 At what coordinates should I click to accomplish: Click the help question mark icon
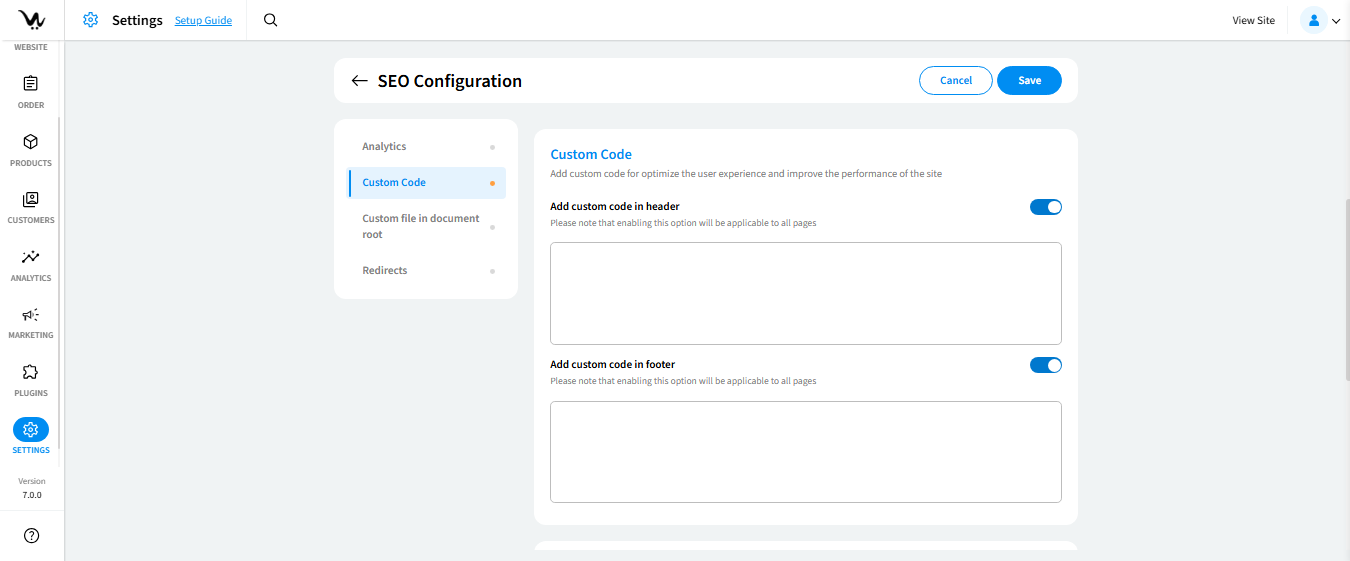tap(31, 536)
